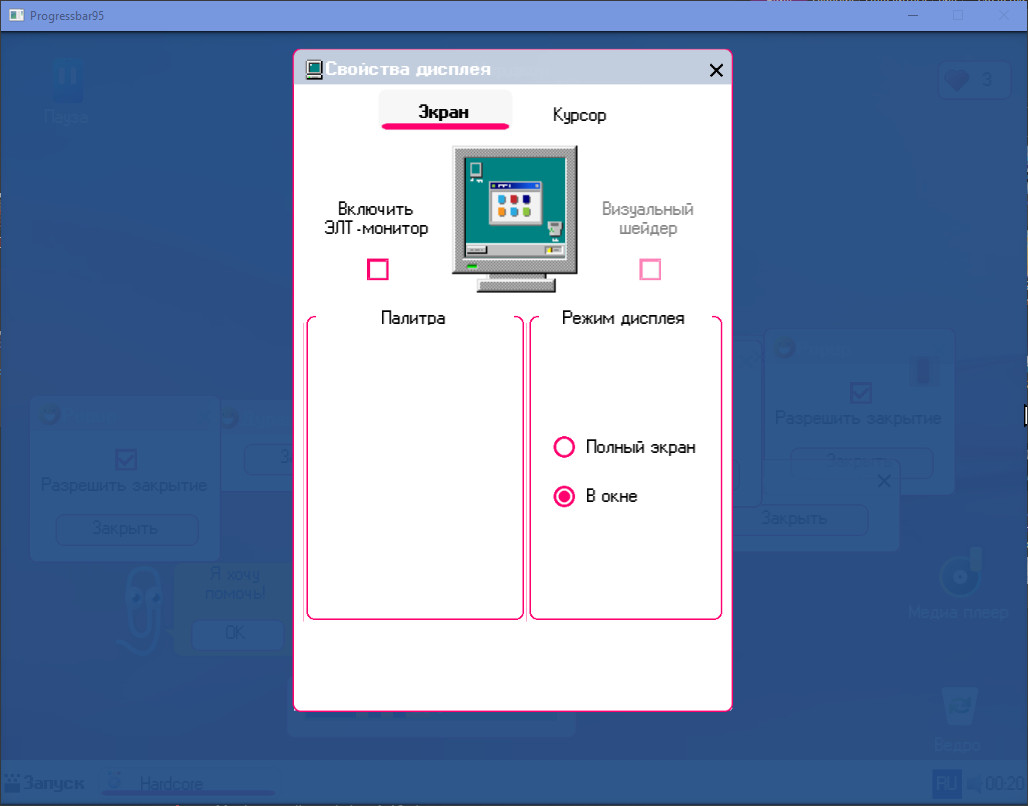1028x806 pixels.
Task: Switch to the Курсор tab
Action: pos(579,115)
